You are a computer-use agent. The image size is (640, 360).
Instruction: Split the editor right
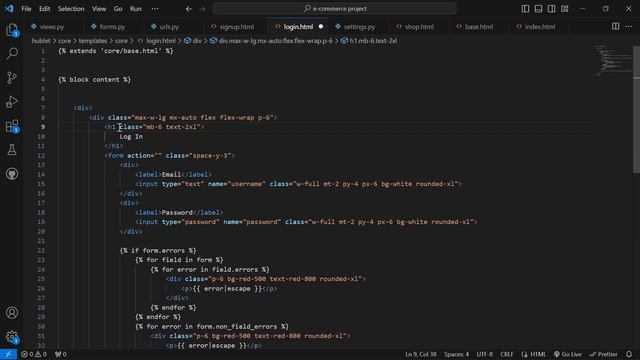point(615,27)
